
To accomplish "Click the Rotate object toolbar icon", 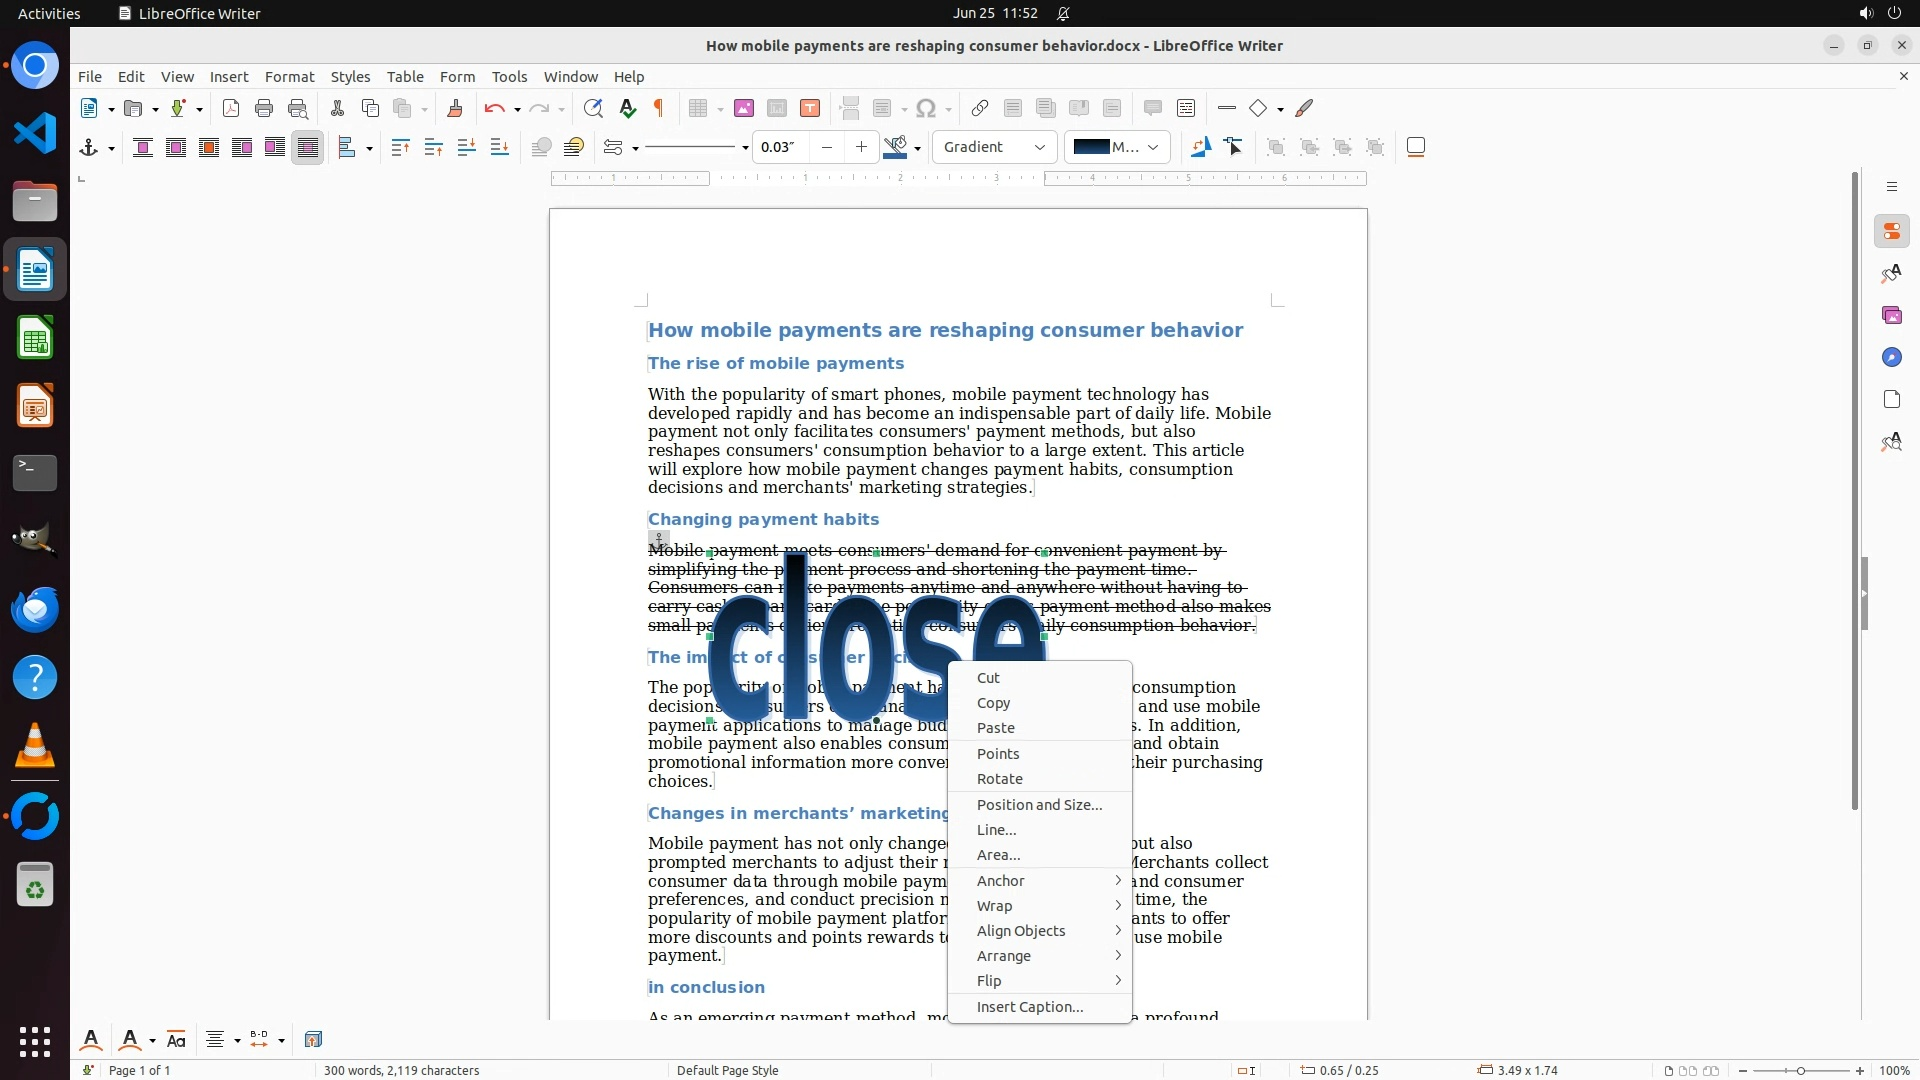I will tap(1201, 148).
